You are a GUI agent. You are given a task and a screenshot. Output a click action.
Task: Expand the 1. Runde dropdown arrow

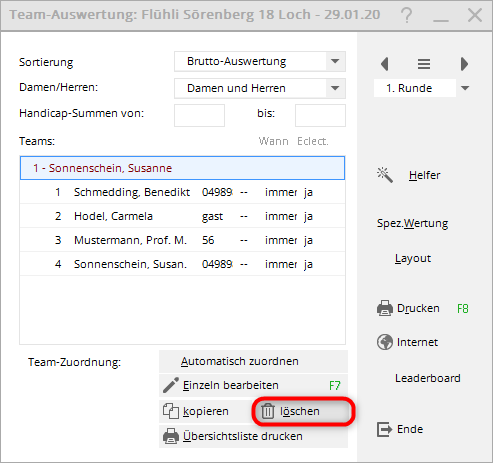pos(465,88)
